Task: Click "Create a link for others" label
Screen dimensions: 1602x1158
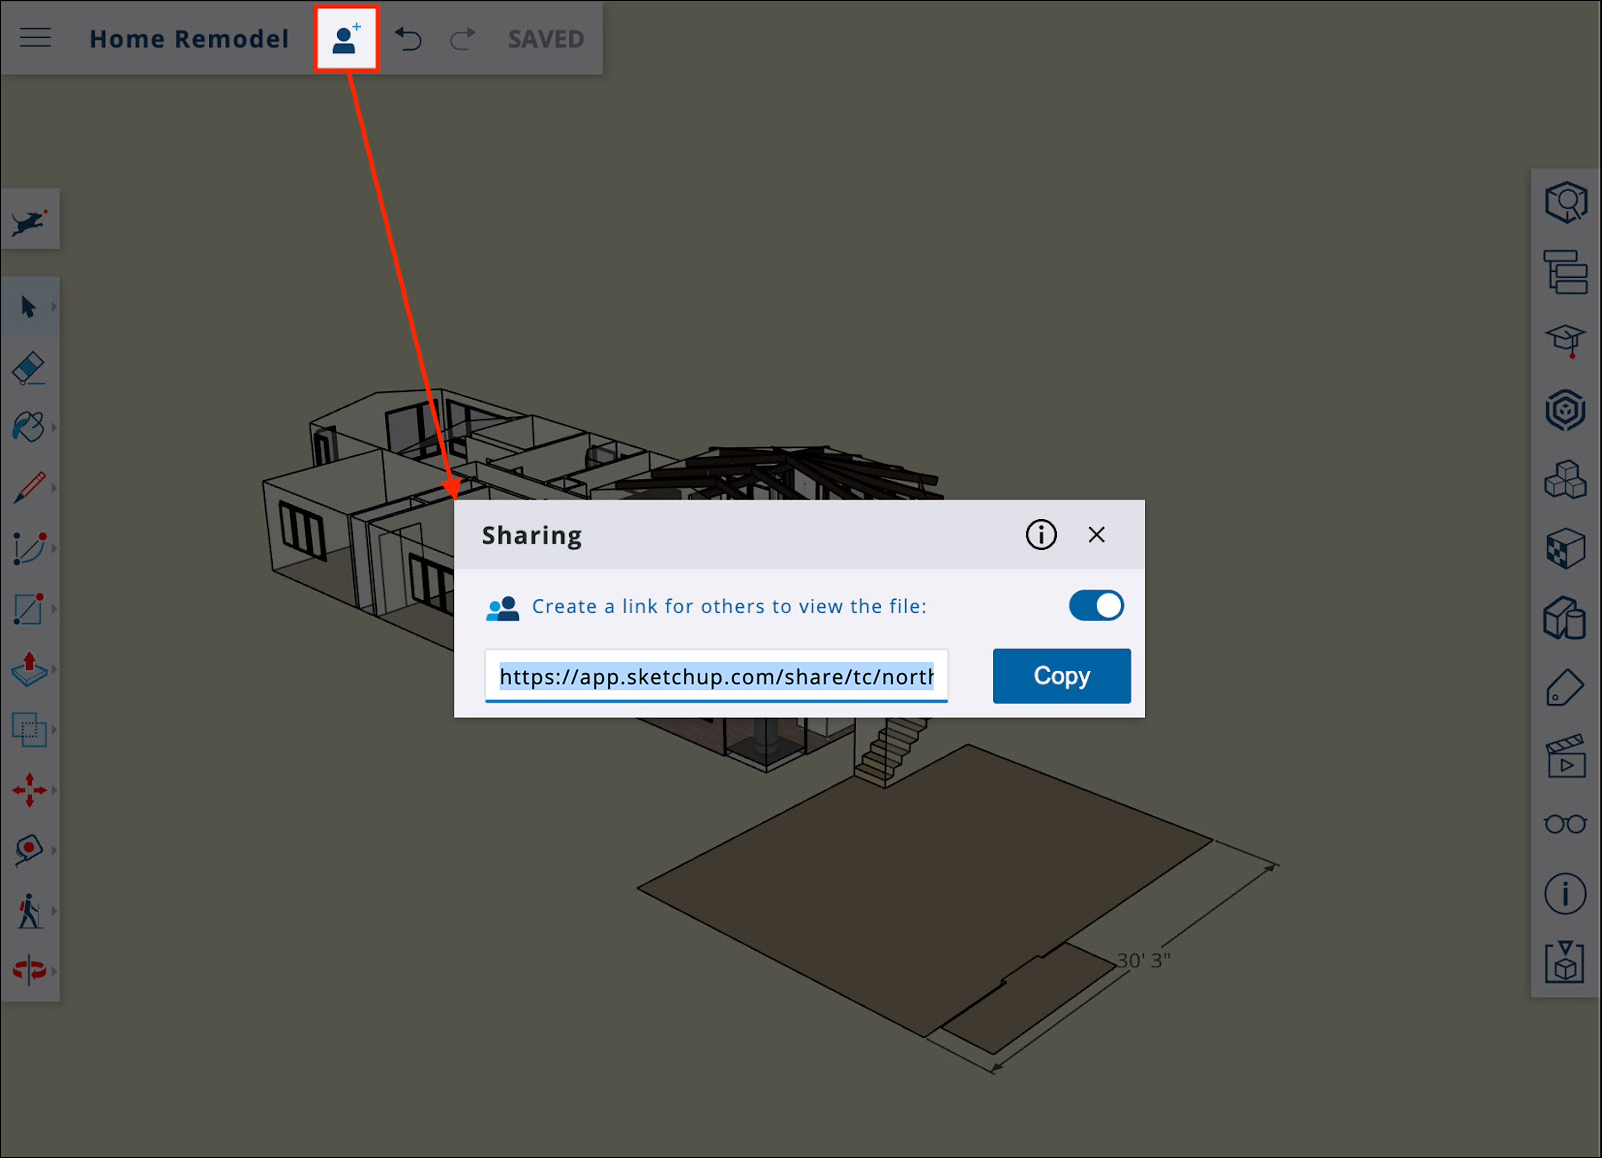Action: [x=729, y=606]
